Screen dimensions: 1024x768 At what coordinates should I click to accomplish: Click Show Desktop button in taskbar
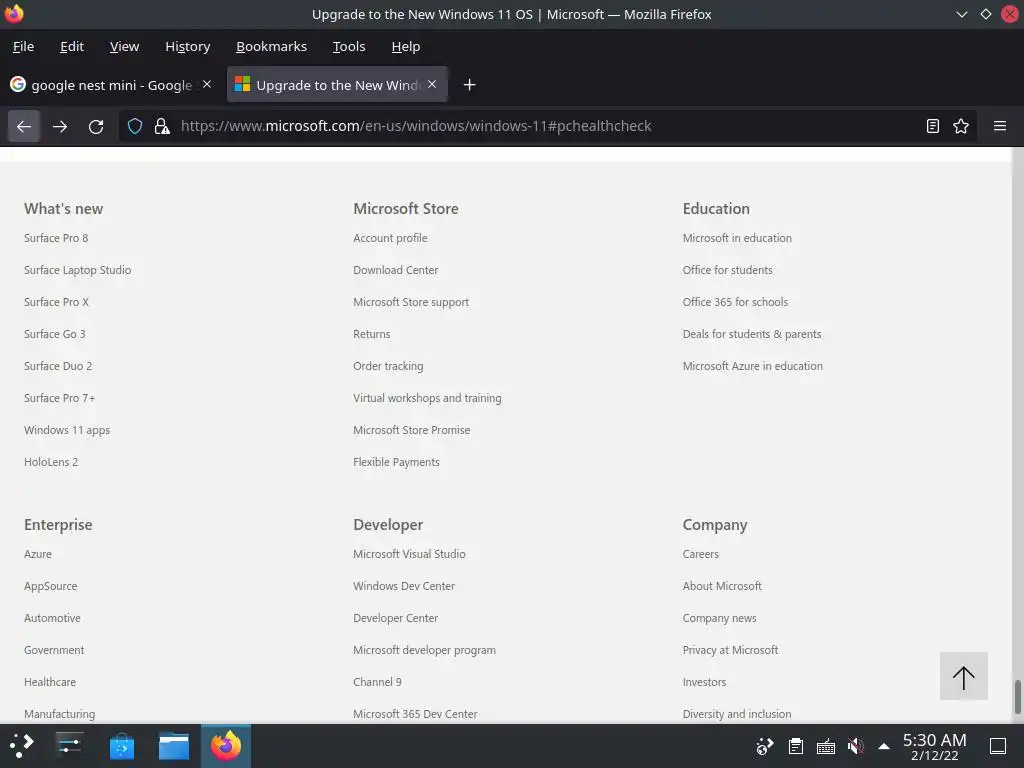tap(998, 746)
